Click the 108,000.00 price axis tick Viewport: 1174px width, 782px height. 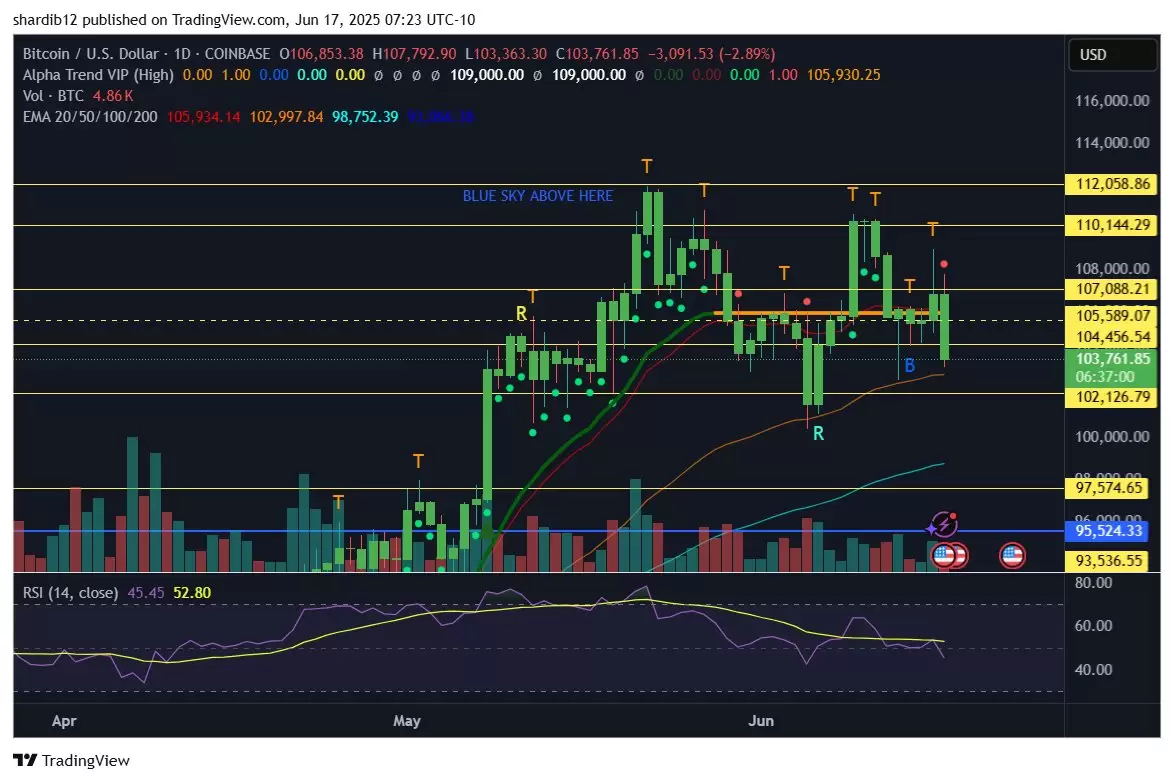[x=1112, y=268]
